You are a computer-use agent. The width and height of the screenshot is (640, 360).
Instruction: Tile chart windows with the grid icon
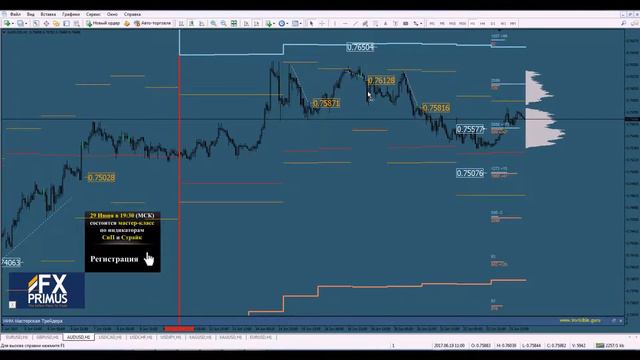[x=234, y=24]
